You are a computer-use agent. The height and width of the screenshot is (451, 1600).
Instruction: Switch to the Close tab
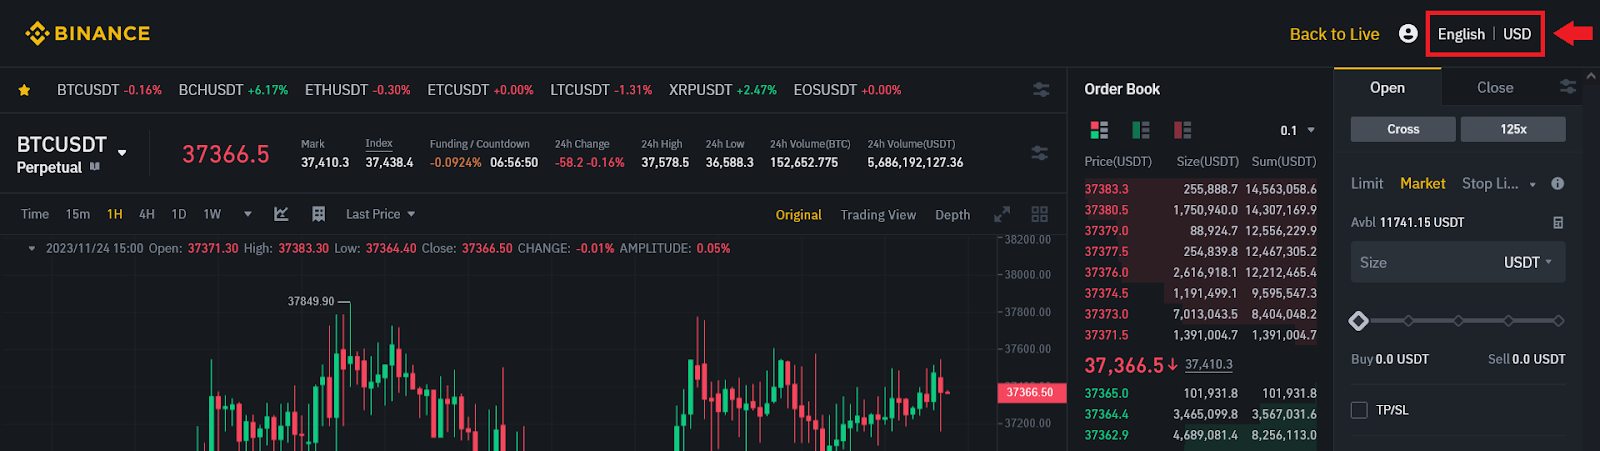(1495, 88)
